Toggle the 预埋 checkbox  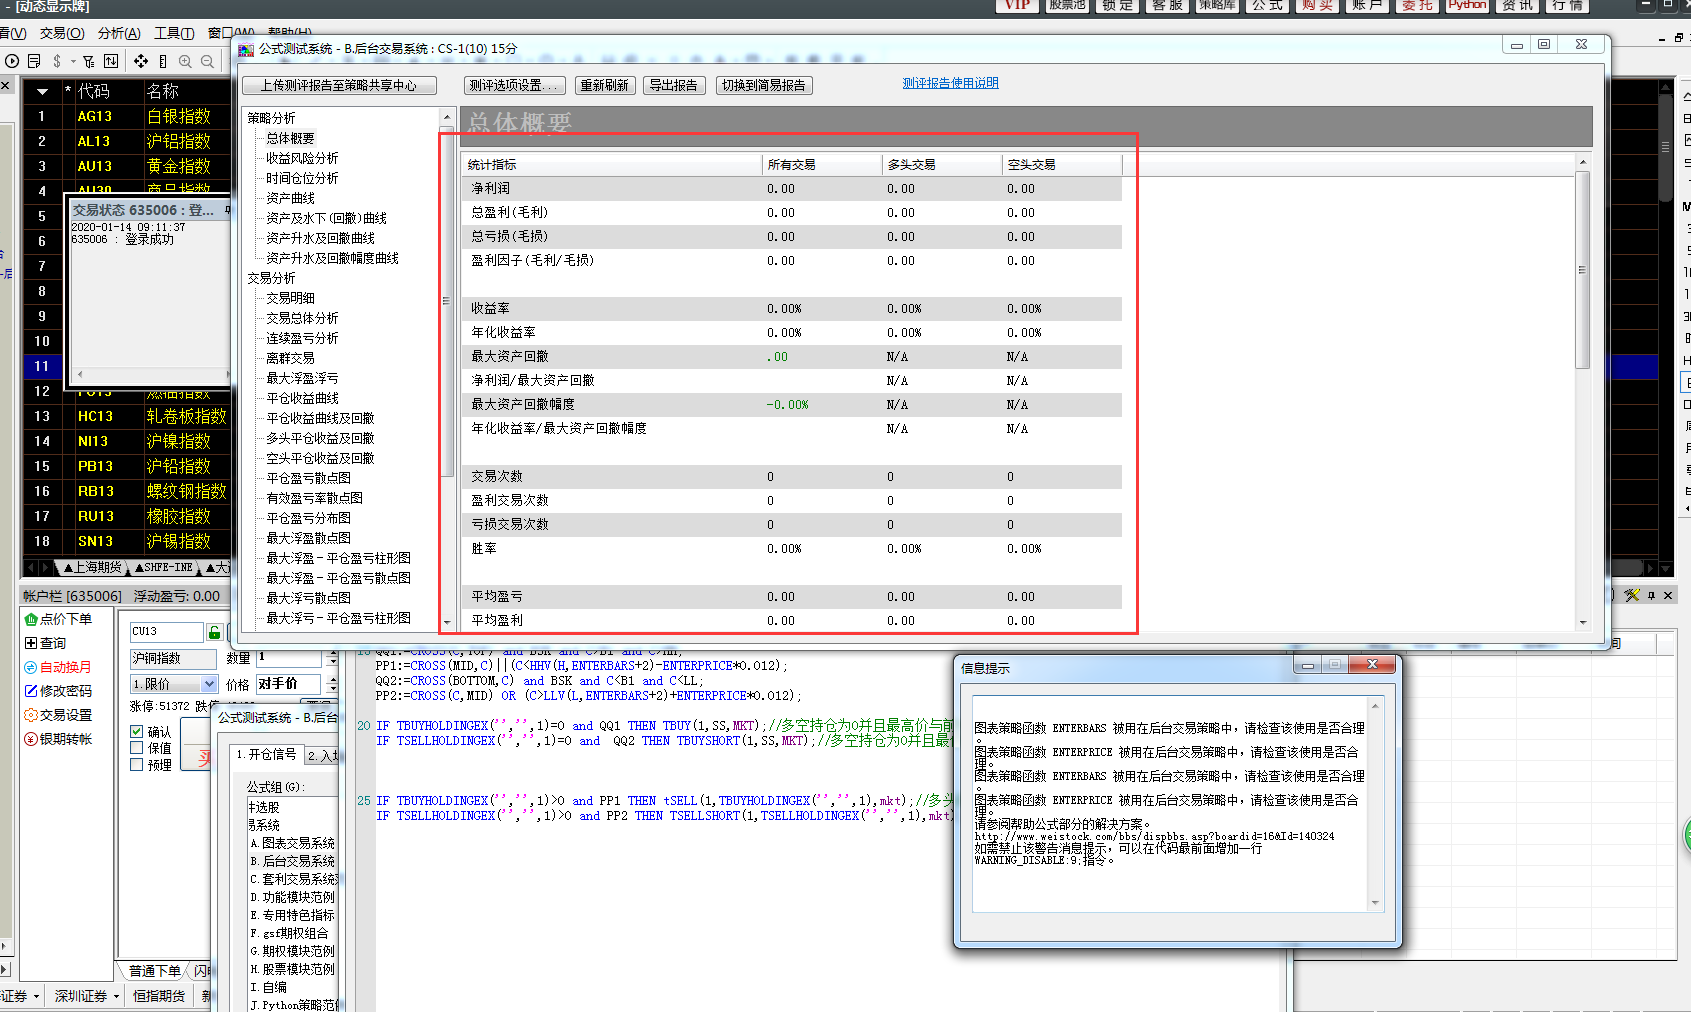(137, 765)
